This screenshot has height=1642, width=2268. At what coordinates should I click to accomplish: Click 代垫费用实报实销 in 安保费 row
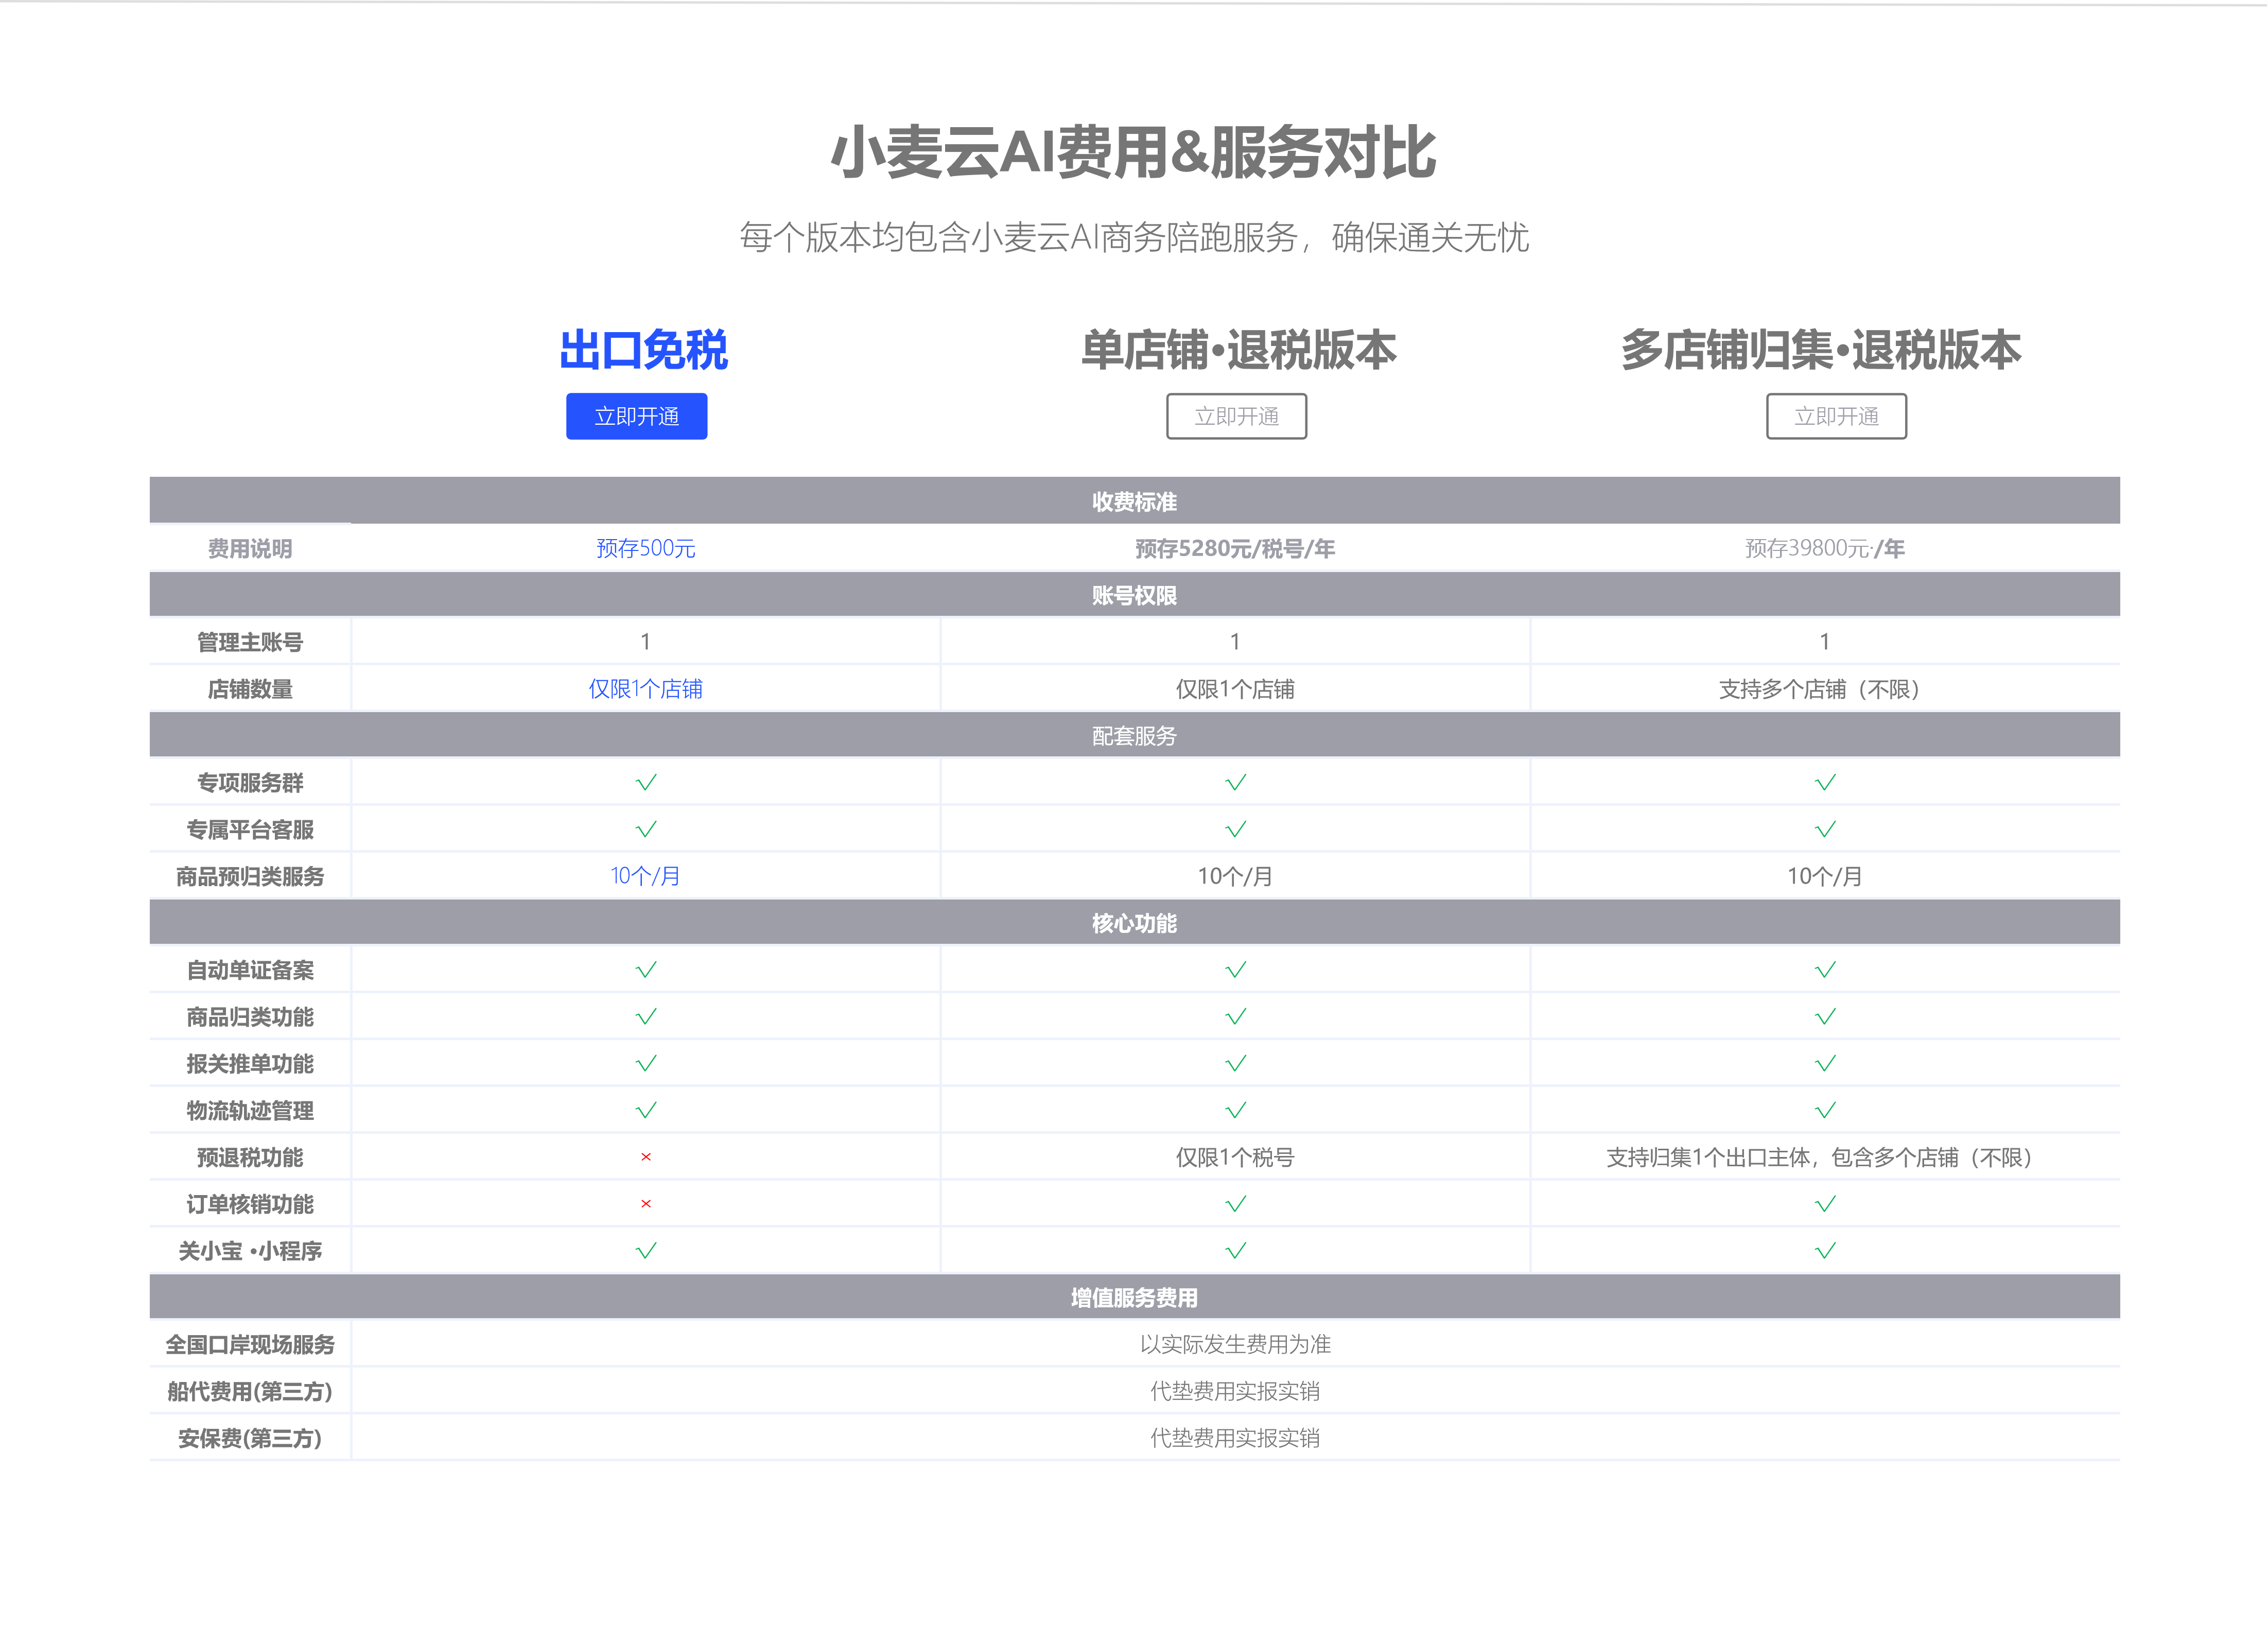click(x=1235, y=1438)
